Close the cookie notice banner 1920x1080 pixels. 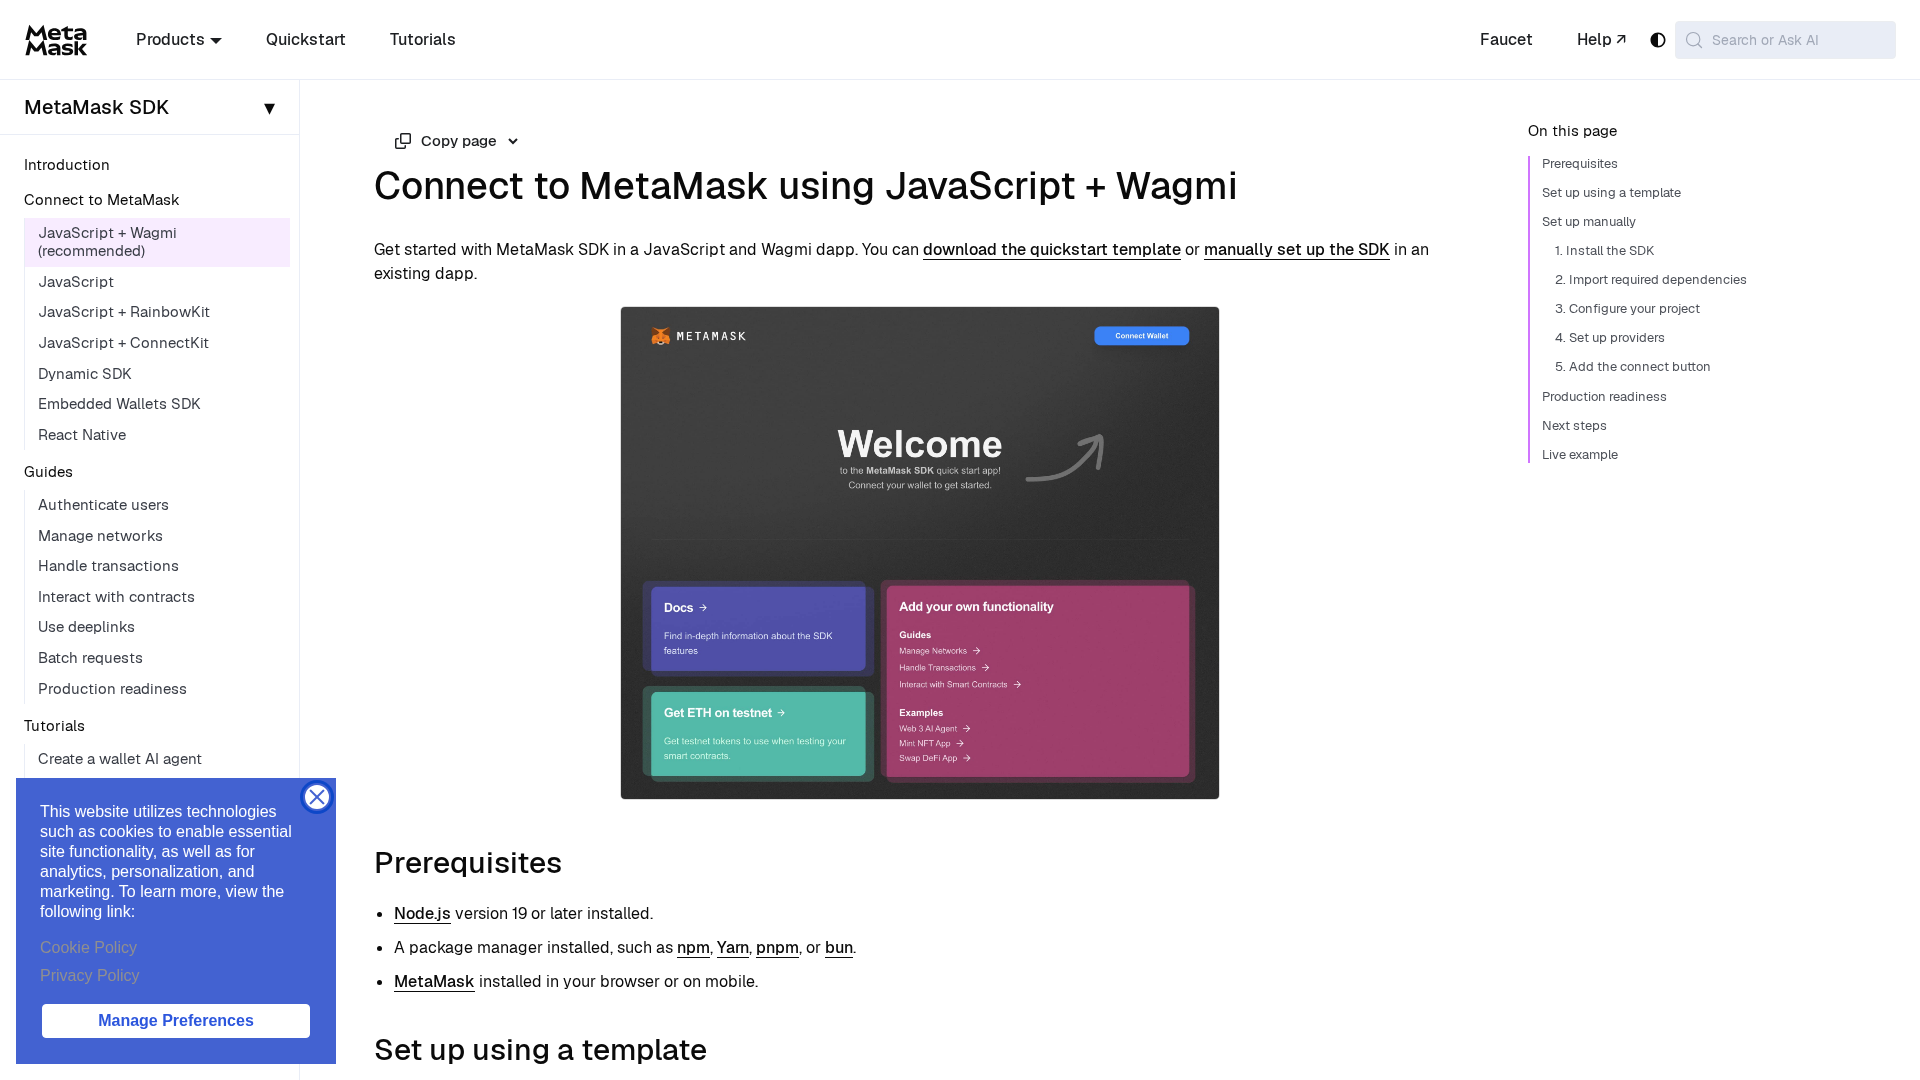(317, 797)
